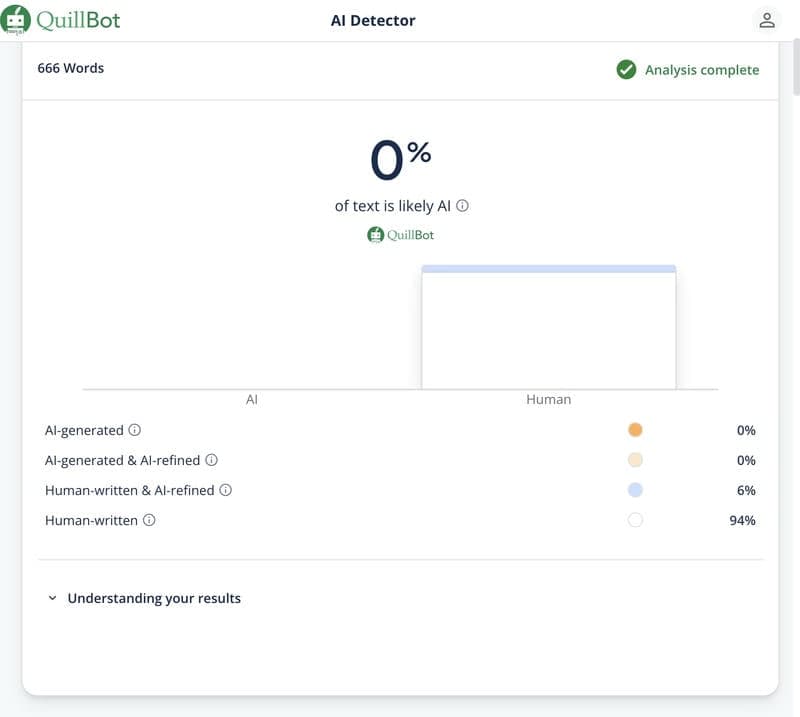Click the AI label under the chart
800x717 pixels.
click(252, 399)
